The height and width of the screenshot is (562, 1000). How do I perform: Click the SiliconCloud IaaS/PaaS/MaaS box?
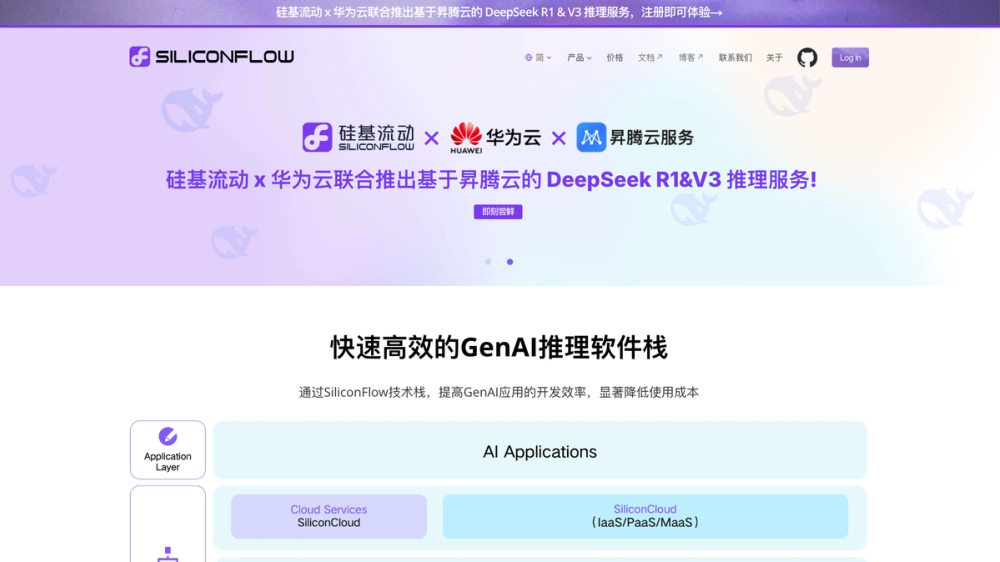click(x=645, y=516)
